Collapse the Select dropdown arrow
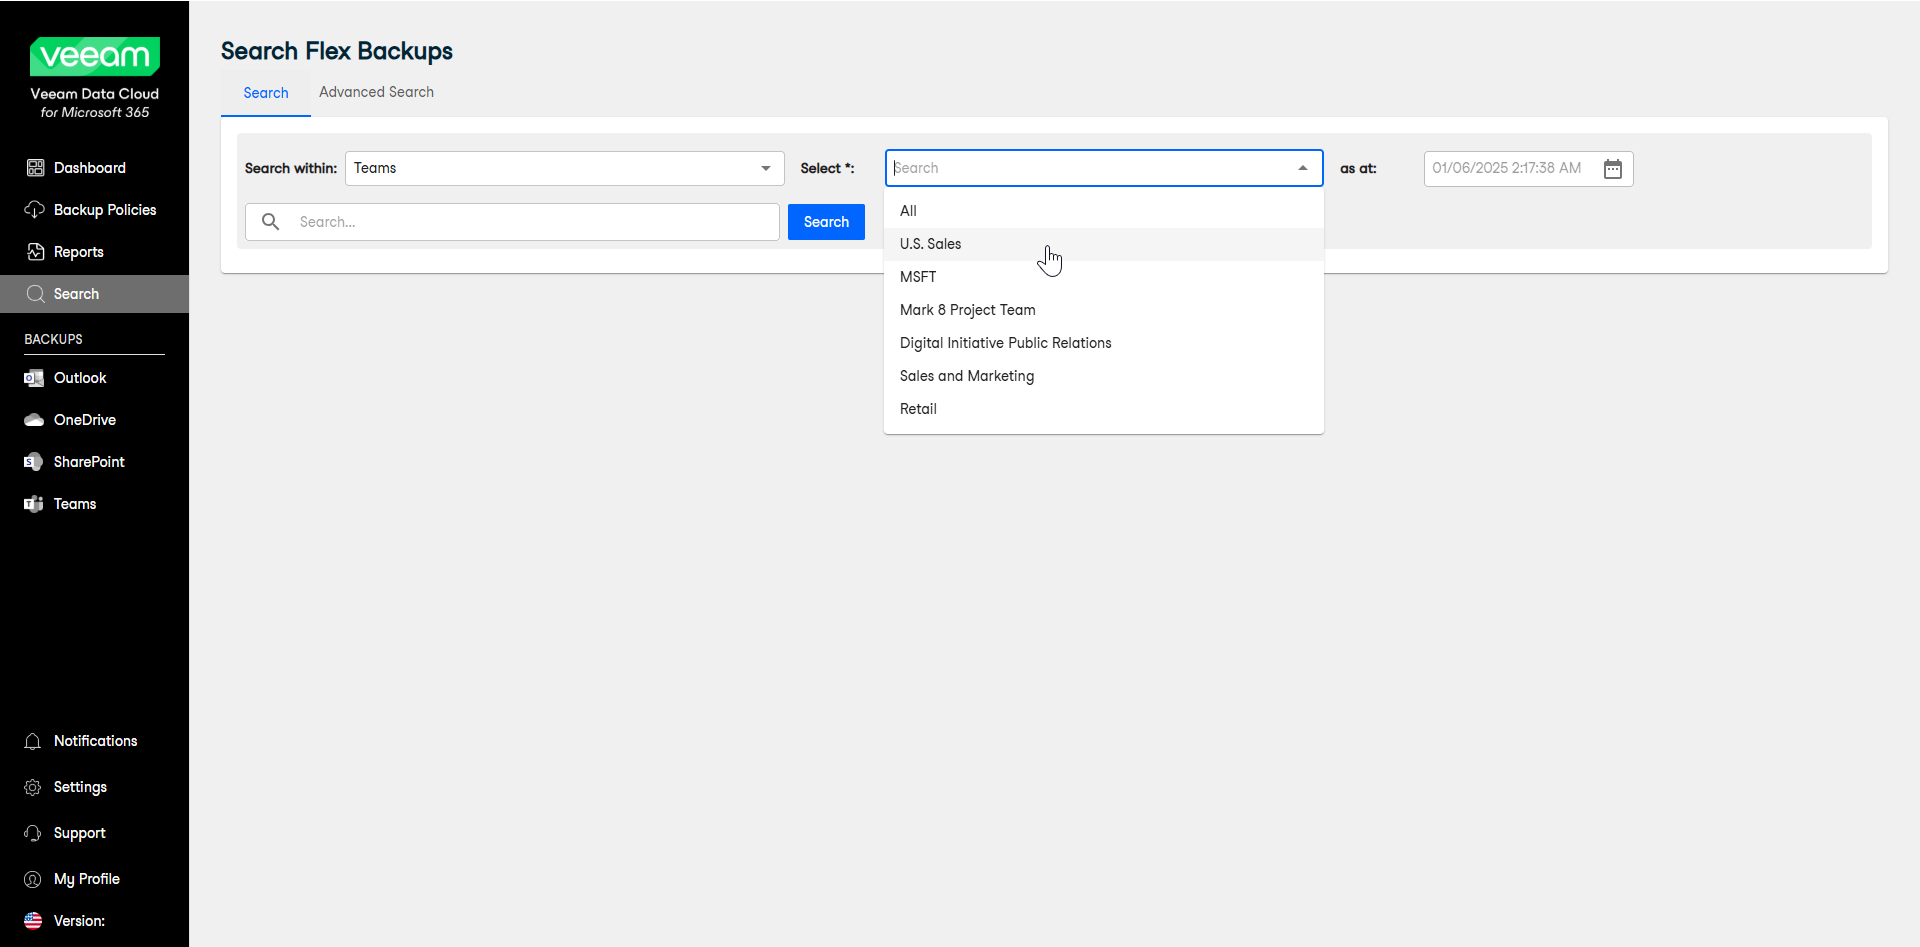This screenshot has width=1920, height=947. [1302, 168]
